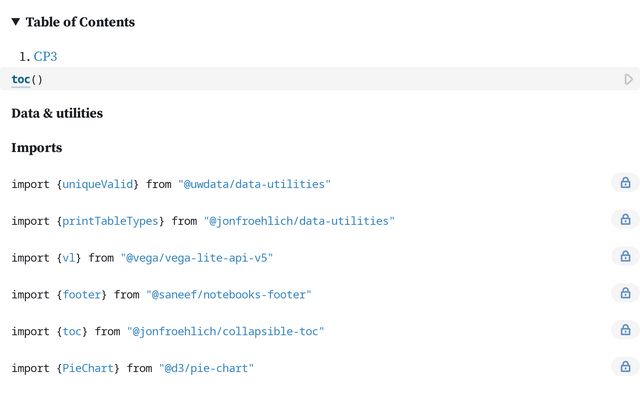Click the printTableTypes import name
The image size is (640, 400).
pyautogui.click(x=111, y=221)
